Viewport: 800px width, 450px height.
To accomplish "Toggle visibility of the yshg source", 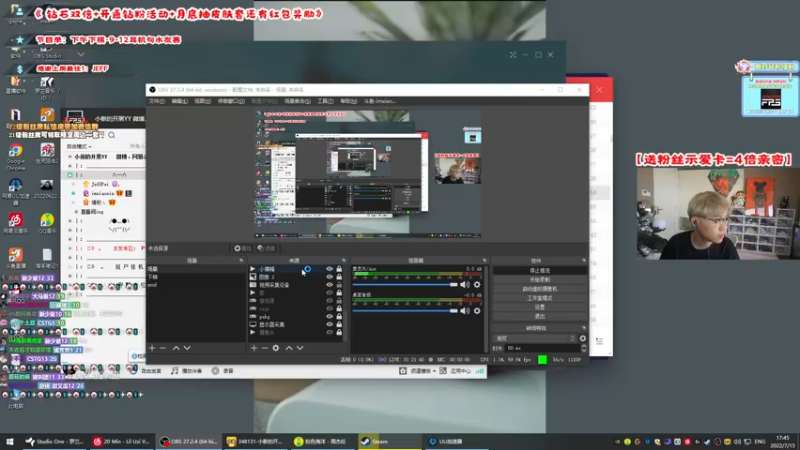I will (330, 316).
